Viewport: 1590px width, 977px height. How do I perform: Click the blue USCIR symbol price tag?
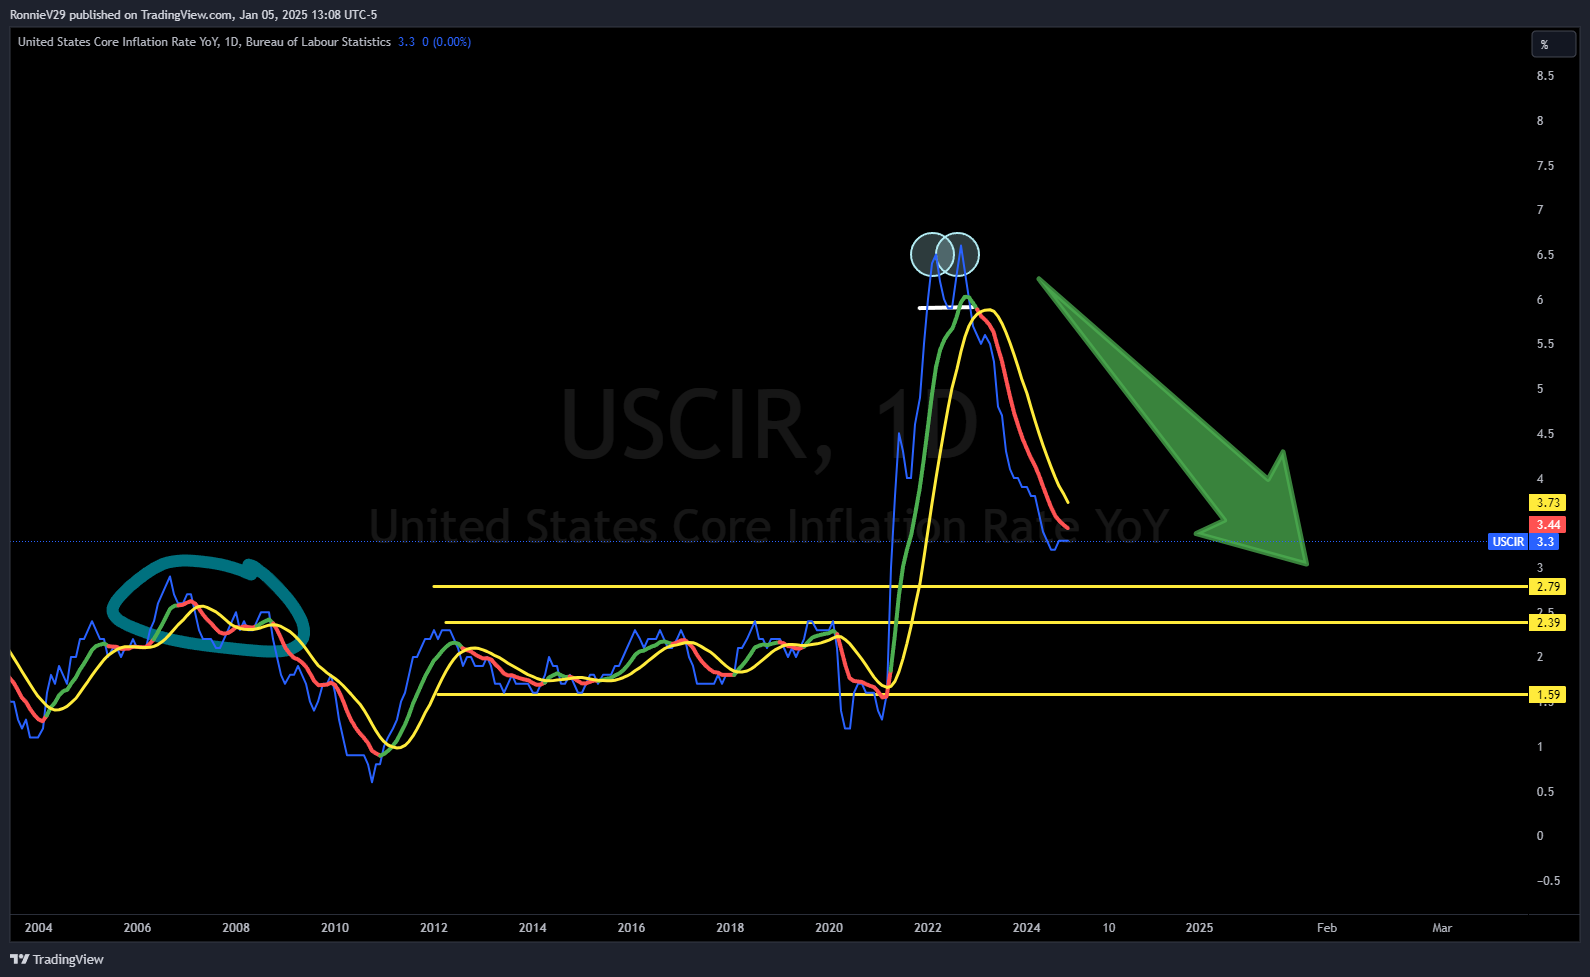[1508, 542]
